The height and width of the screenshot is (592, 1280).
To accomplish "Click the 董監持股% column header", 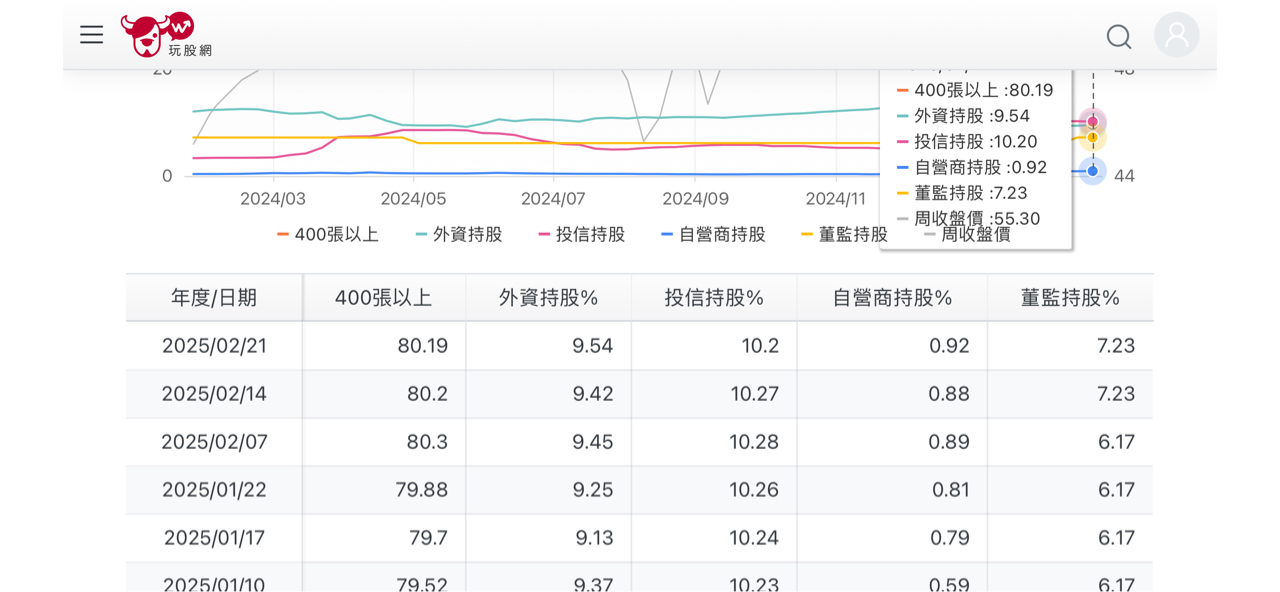I will tap(1070, 298).
